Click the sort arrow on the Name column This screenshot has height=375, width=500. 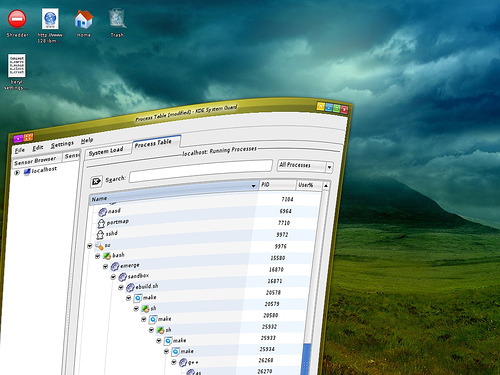[254, 186]
